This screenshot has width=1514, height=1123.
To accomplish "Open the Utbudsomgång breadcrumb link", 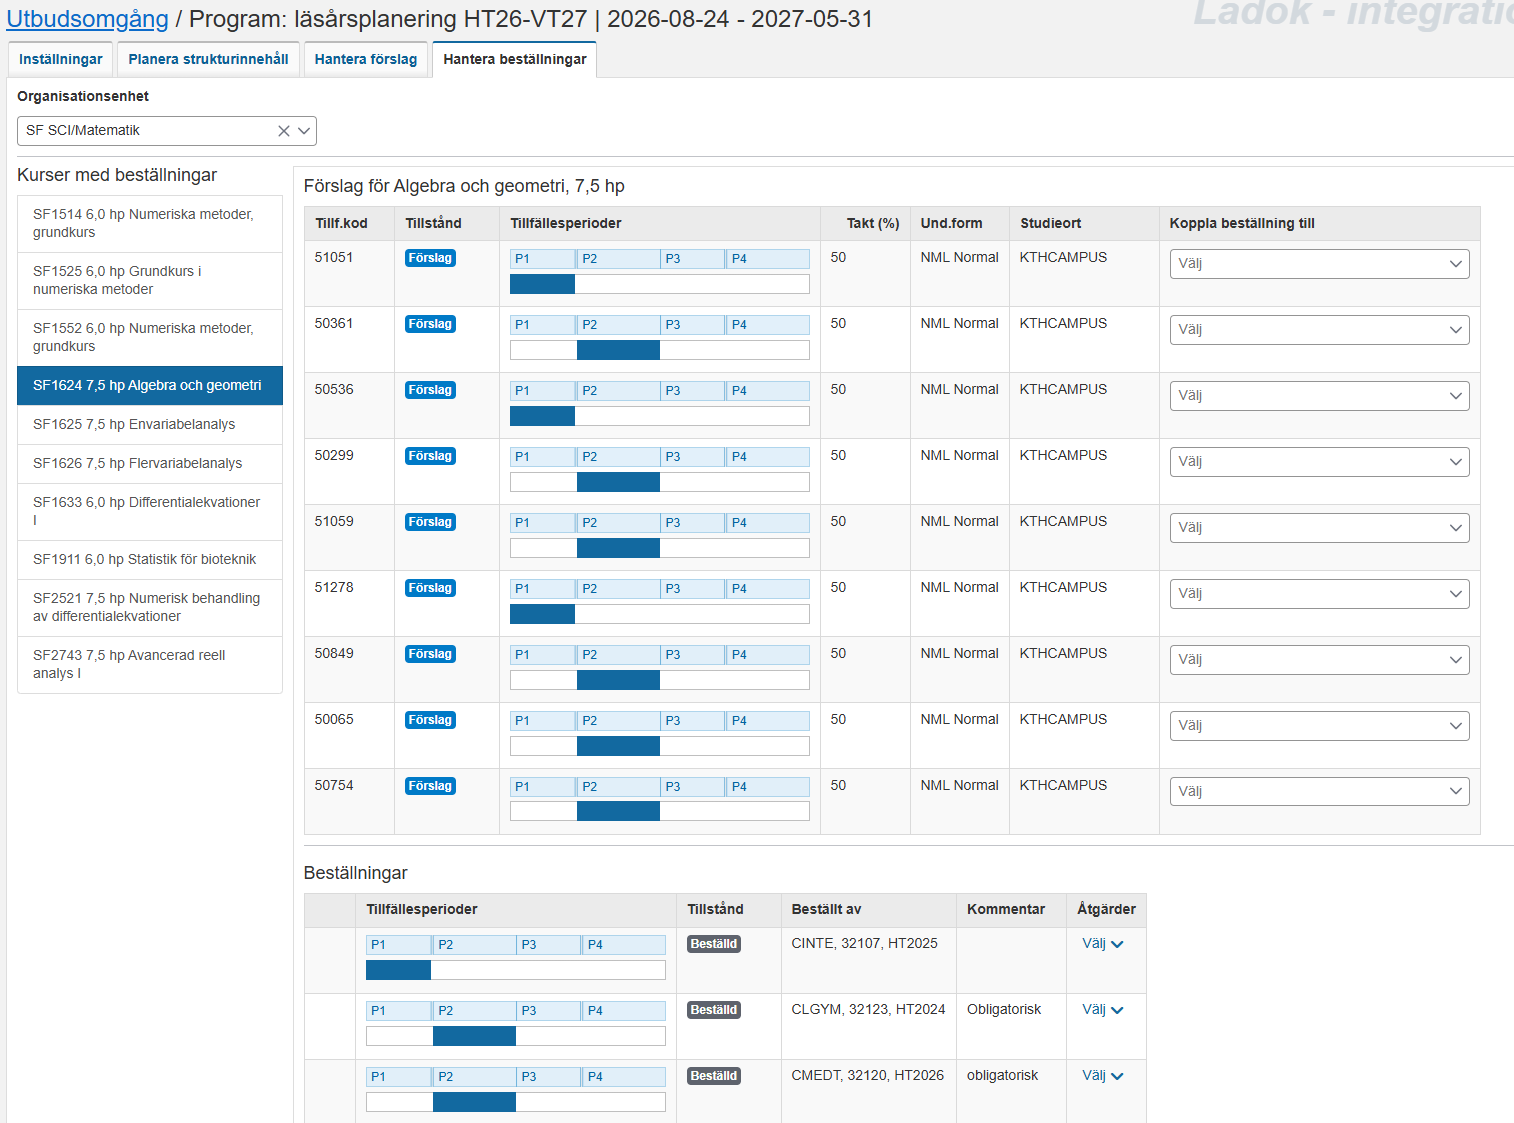I will coord(87,19).
